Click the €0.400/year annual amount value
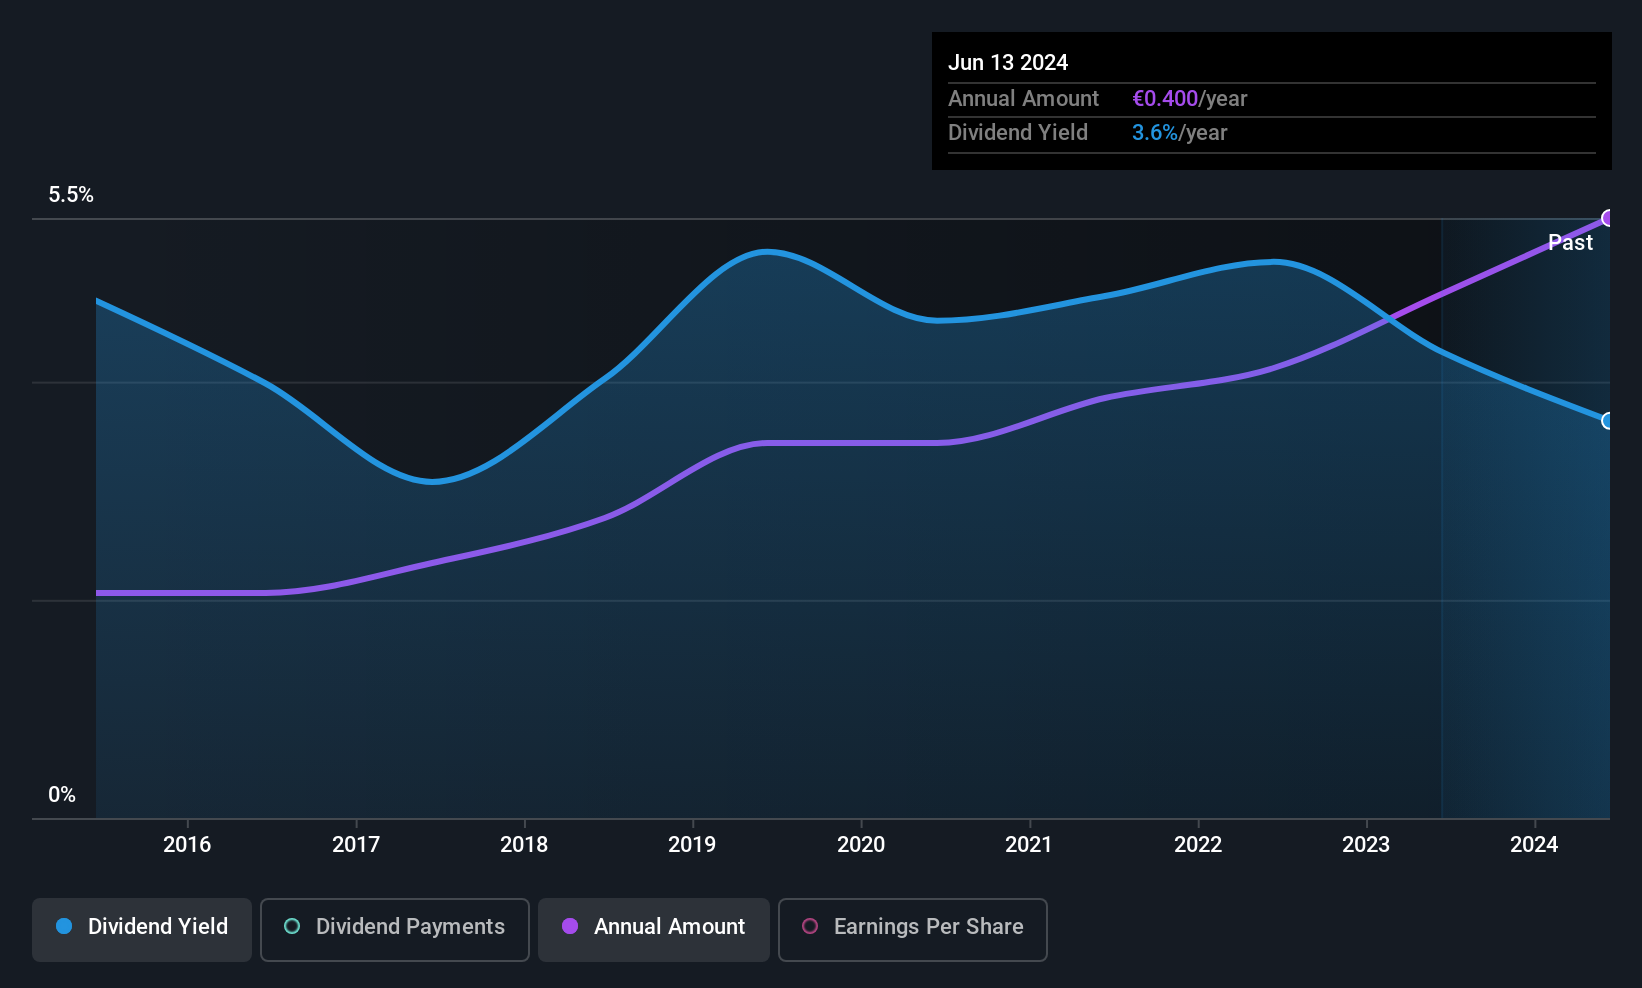 (x=1189, y=99)
